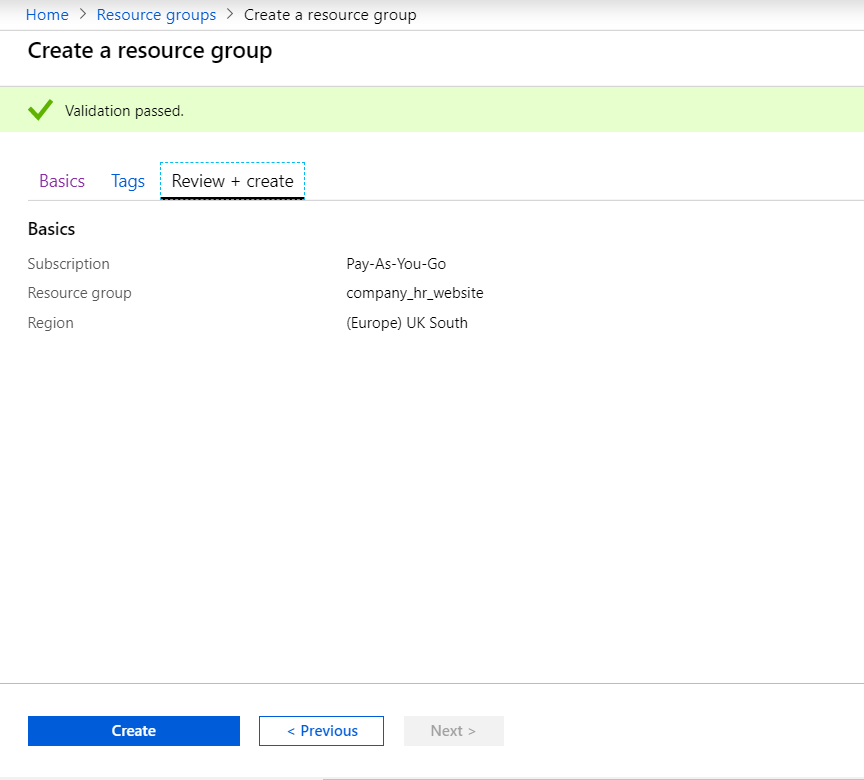
Task: Switch to the Tags tab
Action: pos(128,181)
